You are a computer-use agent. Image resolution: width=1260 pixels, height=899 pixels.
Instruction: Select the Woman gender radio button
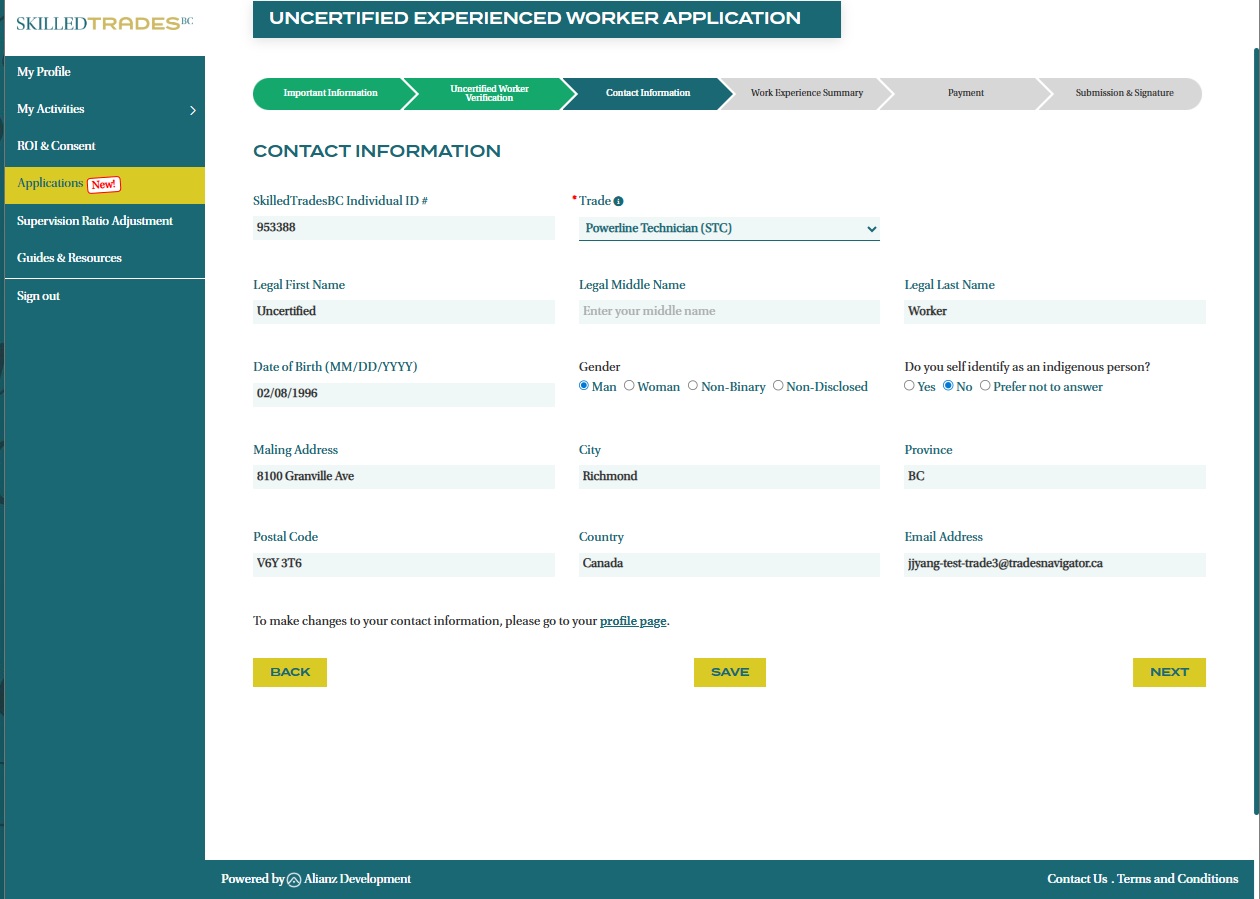pos(629,386)
